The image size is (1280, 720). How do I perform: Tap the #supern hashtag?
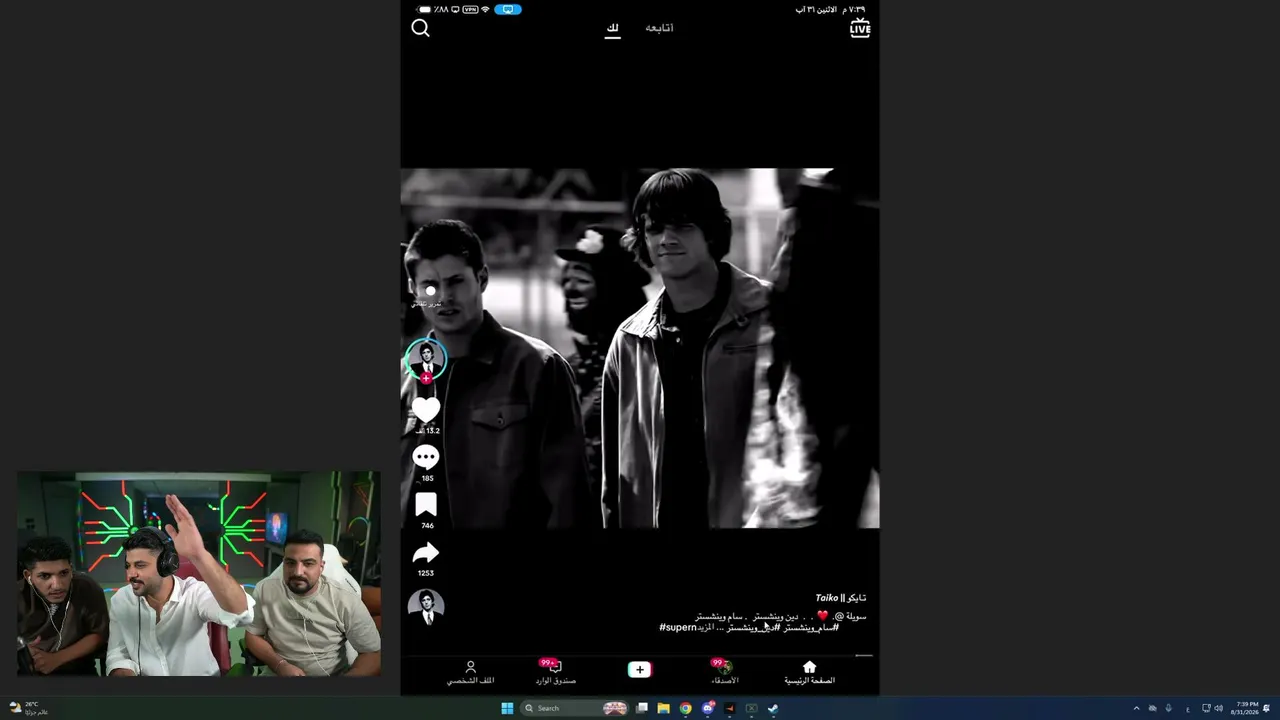tap(678, 627)
